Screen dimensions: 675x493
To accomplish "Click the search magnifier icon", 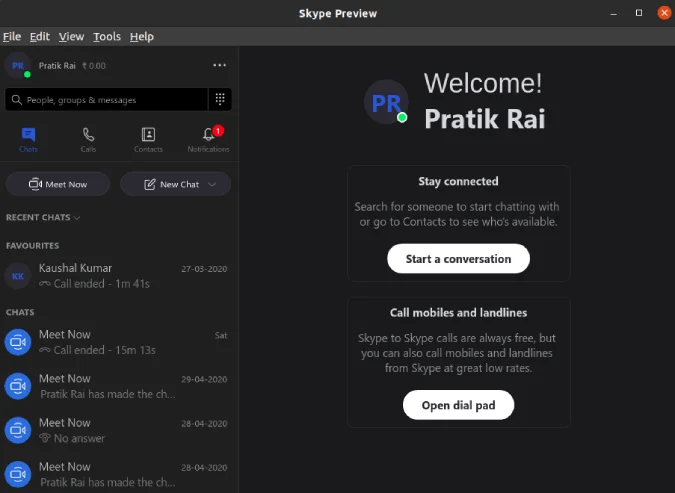I will point(16,100).
